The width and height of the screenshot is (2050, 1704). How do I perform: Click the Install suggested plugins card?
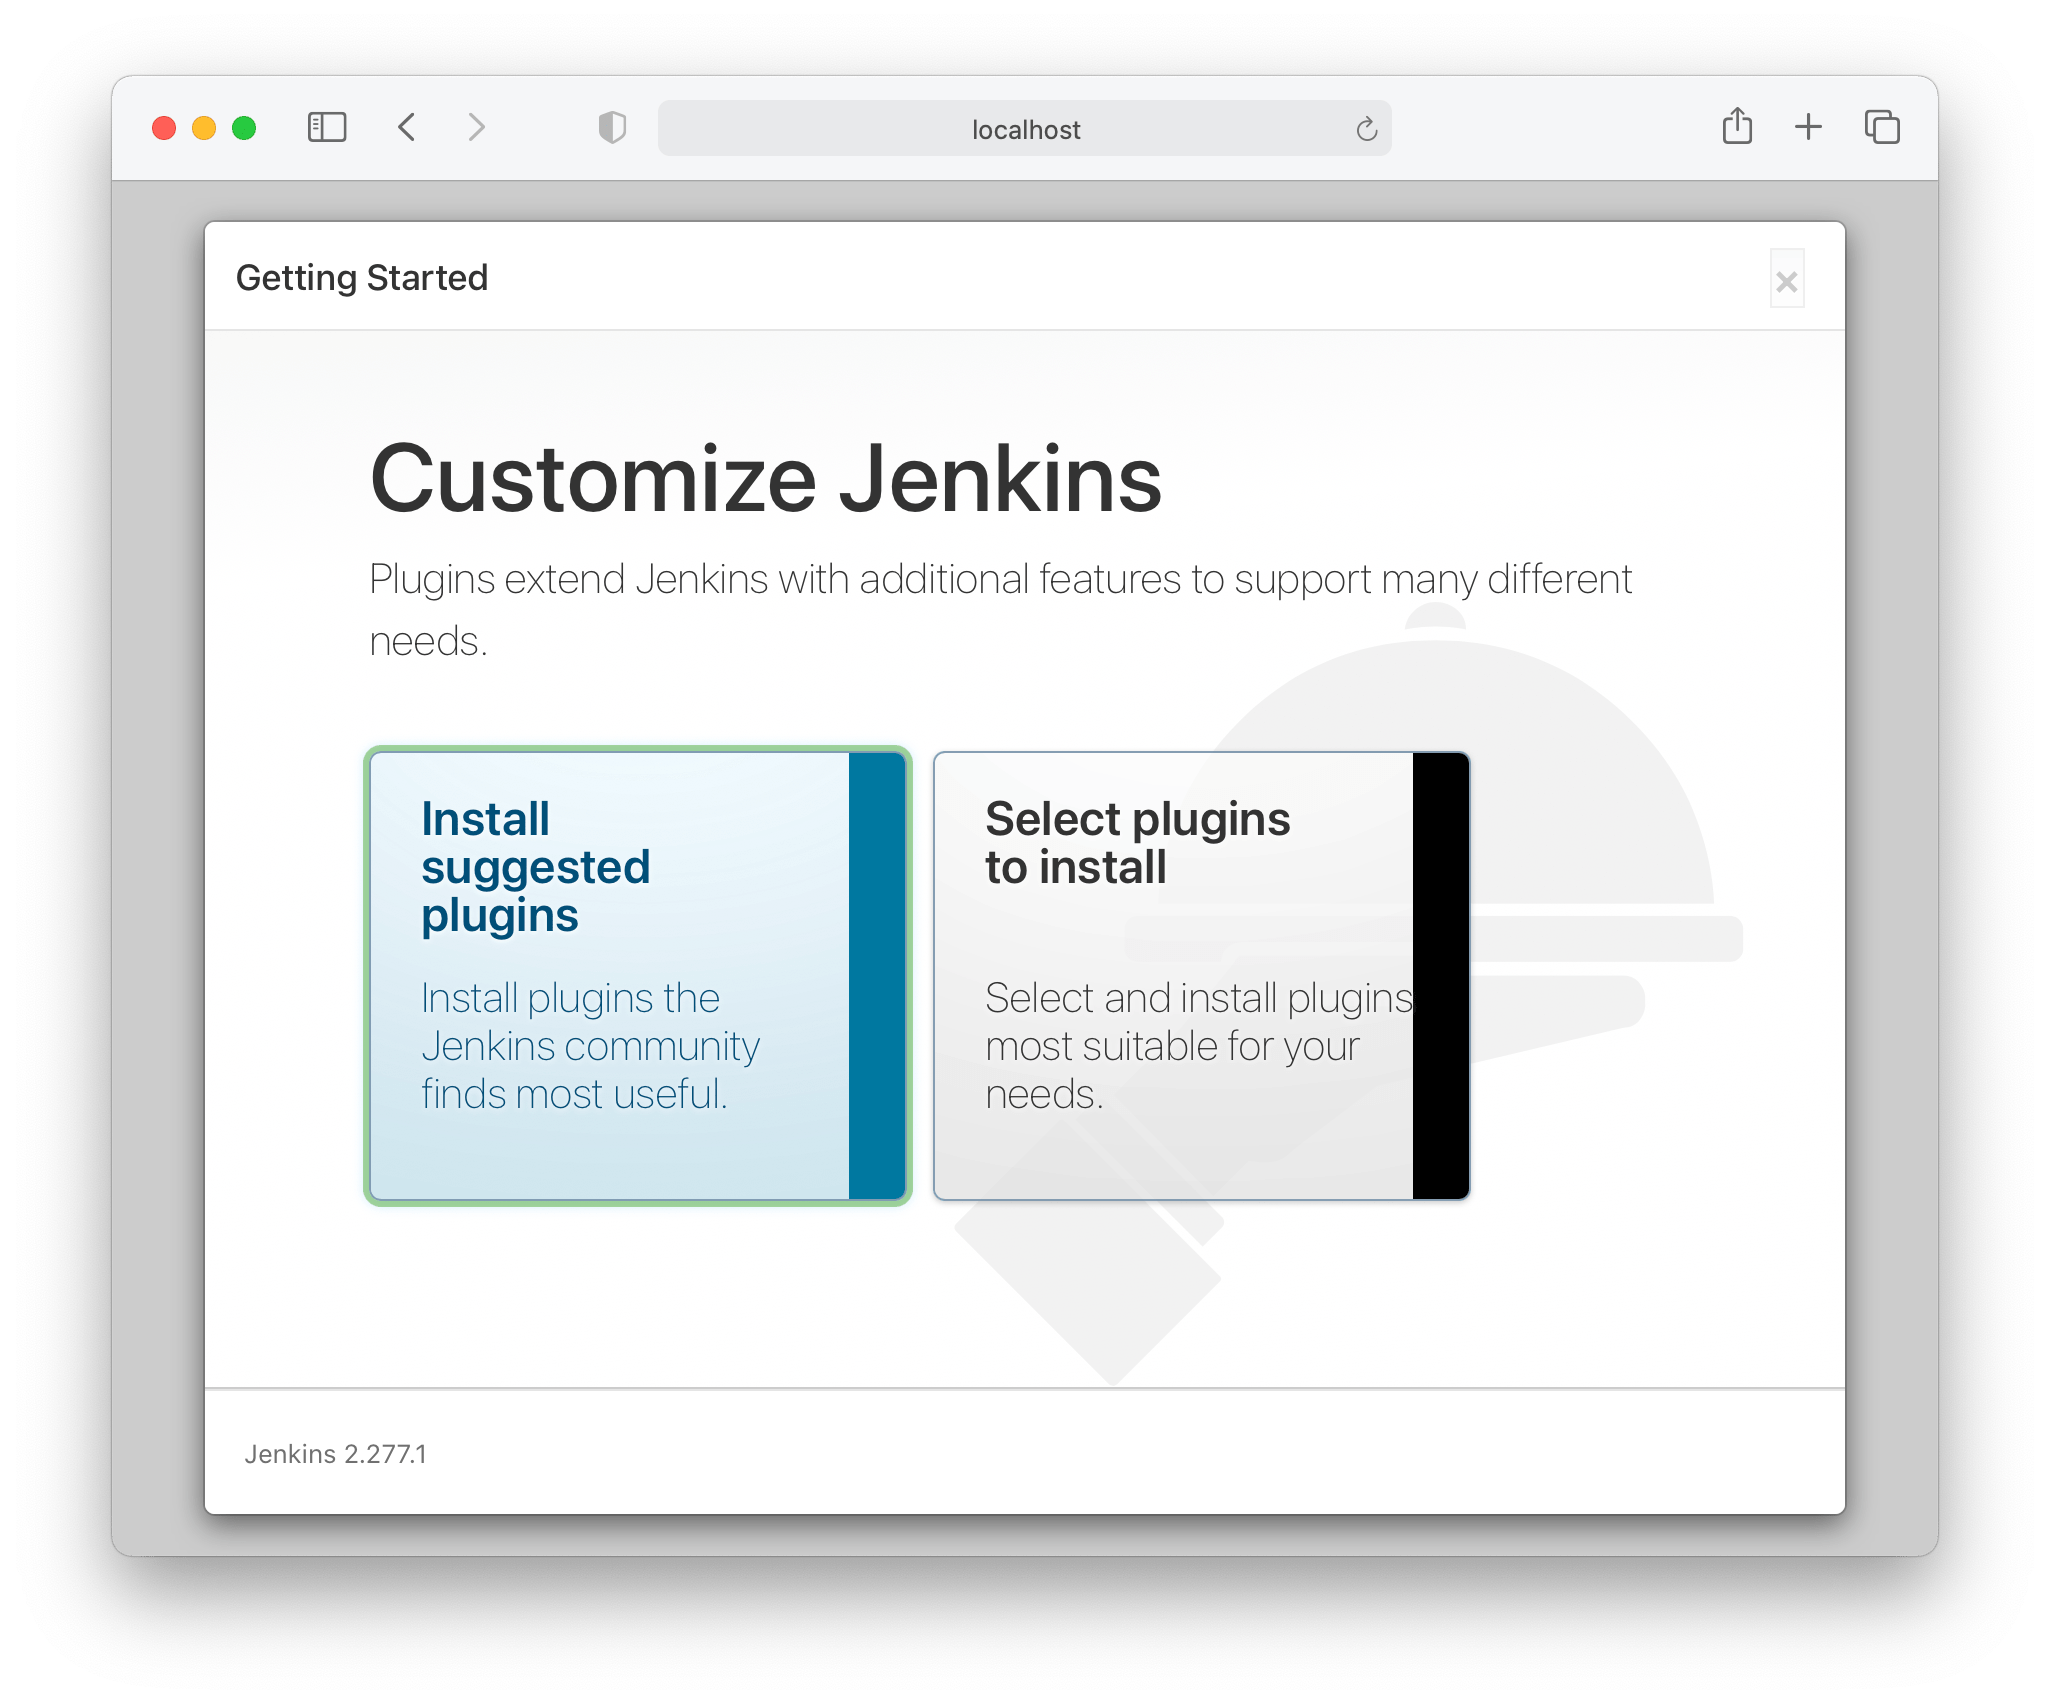[x=610, y=975]
